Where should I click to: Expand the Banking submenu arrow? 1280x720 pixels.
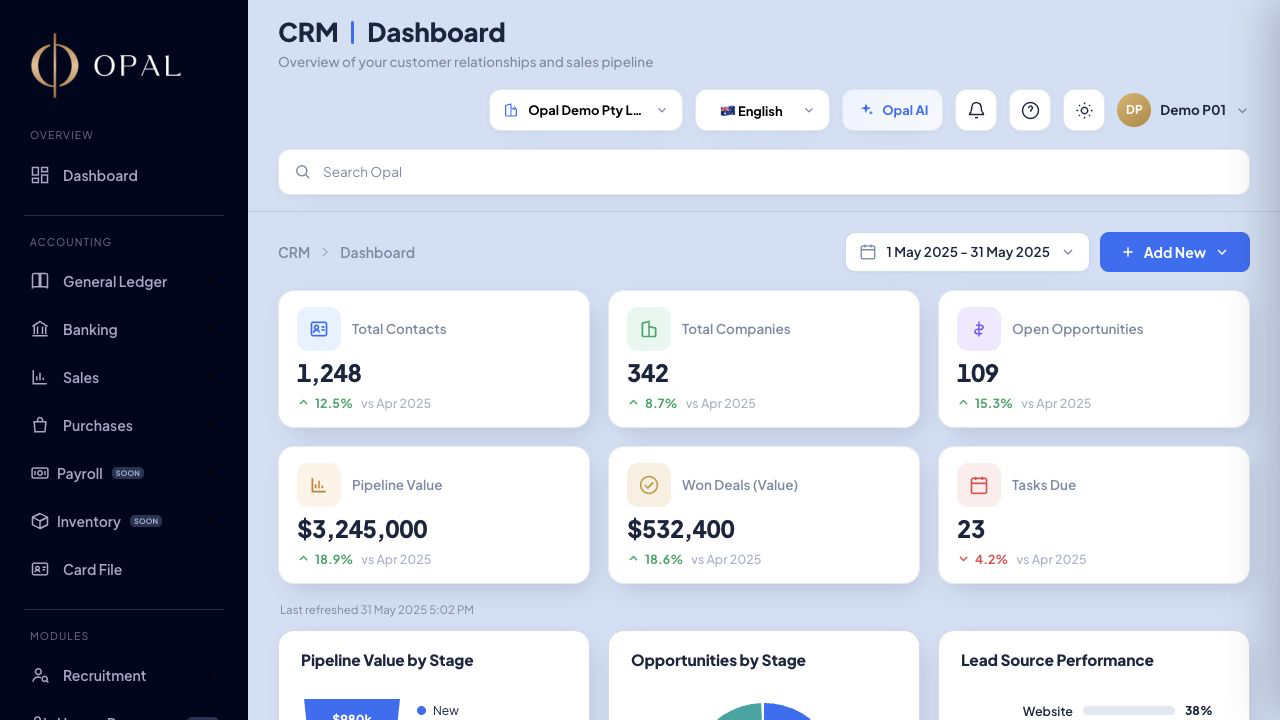[210, 330]
